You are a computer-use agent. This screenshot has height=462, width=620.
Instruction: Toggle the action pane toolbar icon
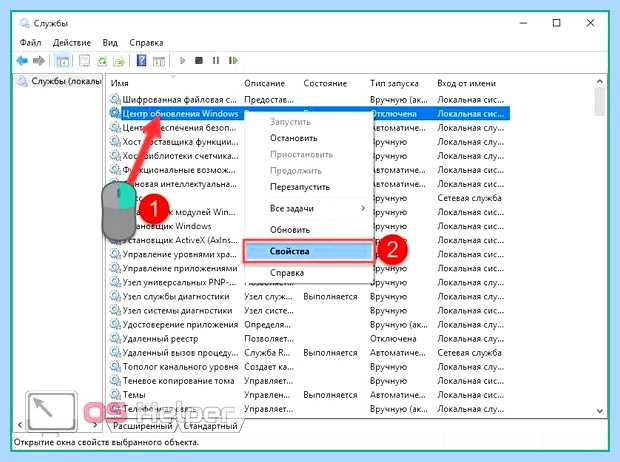click(159, 61)
